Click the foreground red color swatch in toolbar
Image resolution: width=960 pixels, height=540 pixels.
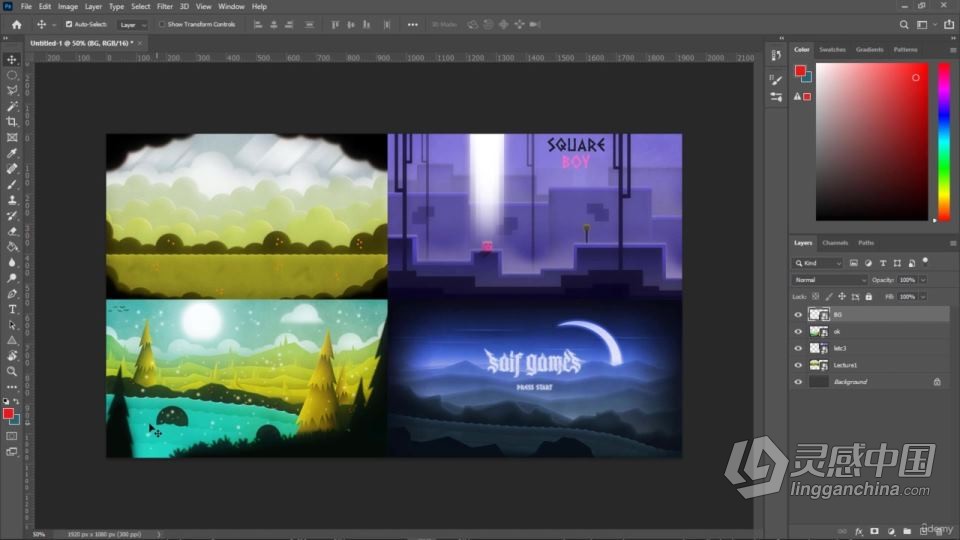coord(8,414)
